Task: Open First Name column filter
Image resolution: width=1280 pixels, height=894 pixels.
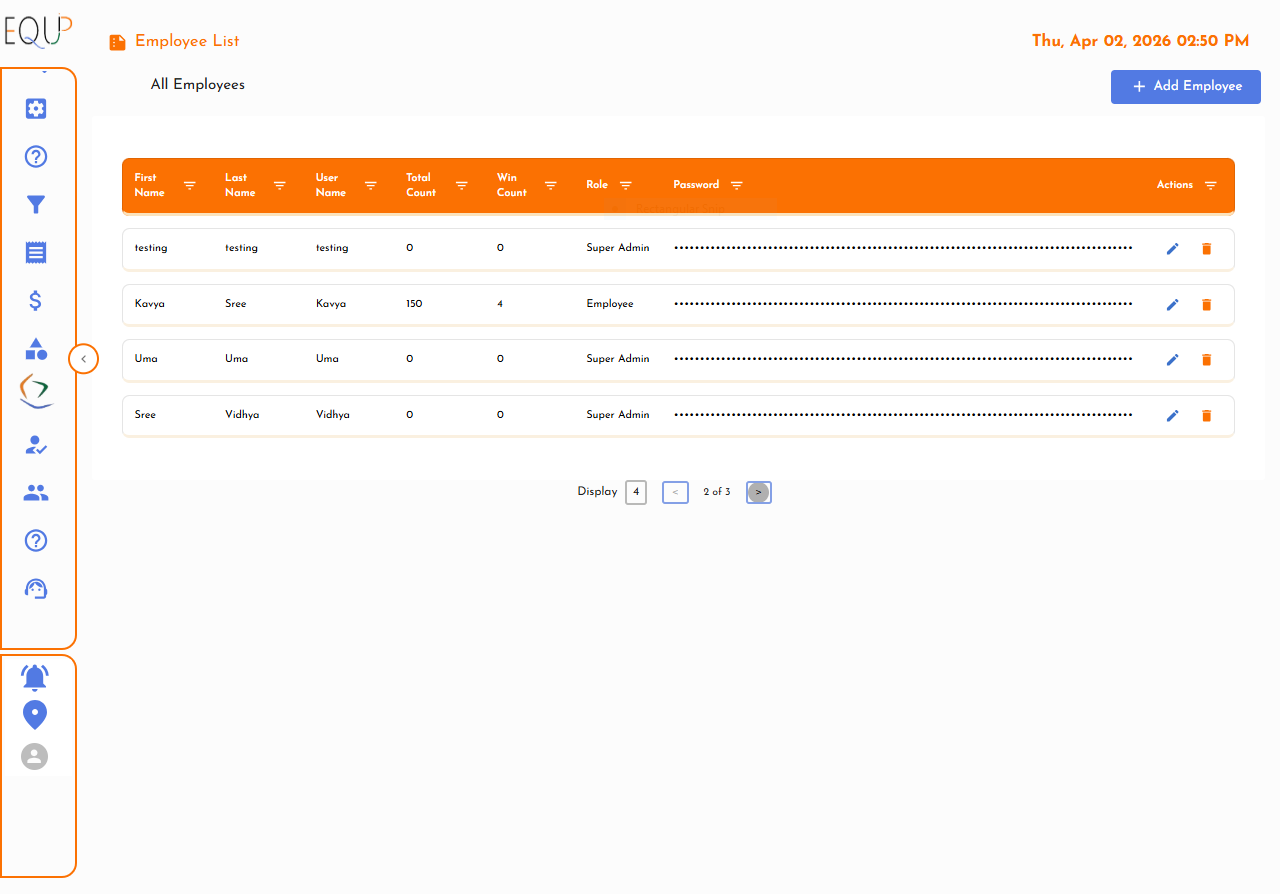Action: (190, 185)
